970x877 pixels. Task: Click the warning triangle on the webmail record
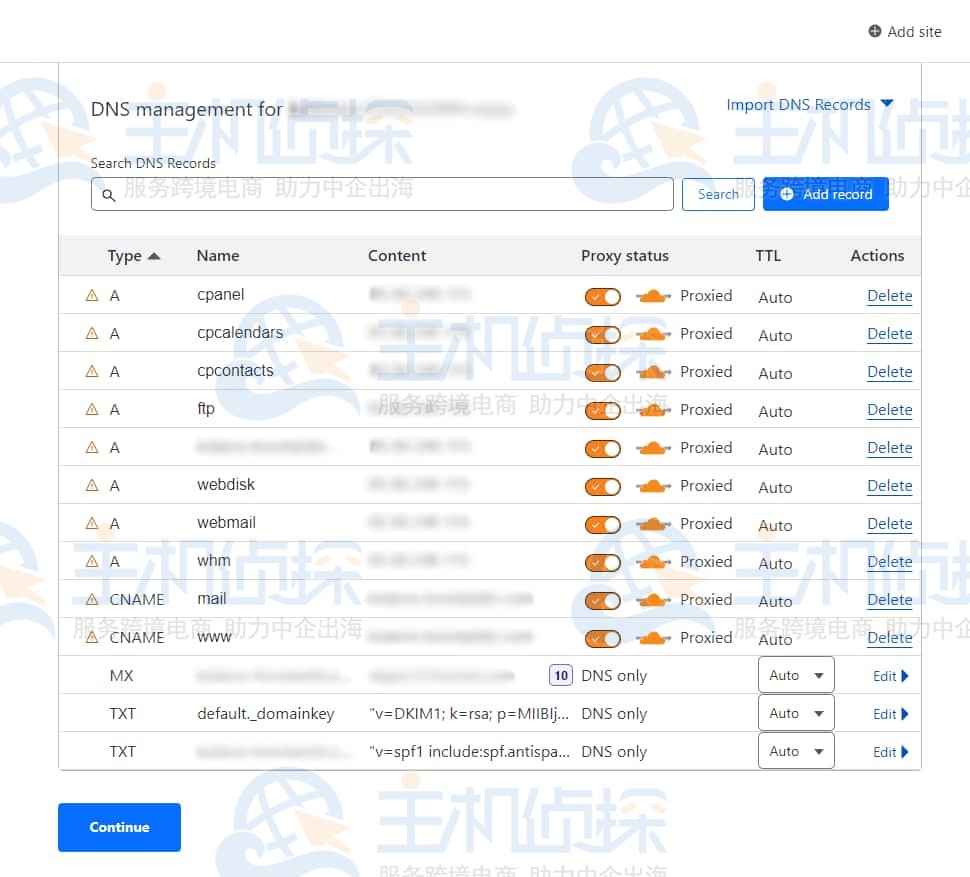pos(91,523)
